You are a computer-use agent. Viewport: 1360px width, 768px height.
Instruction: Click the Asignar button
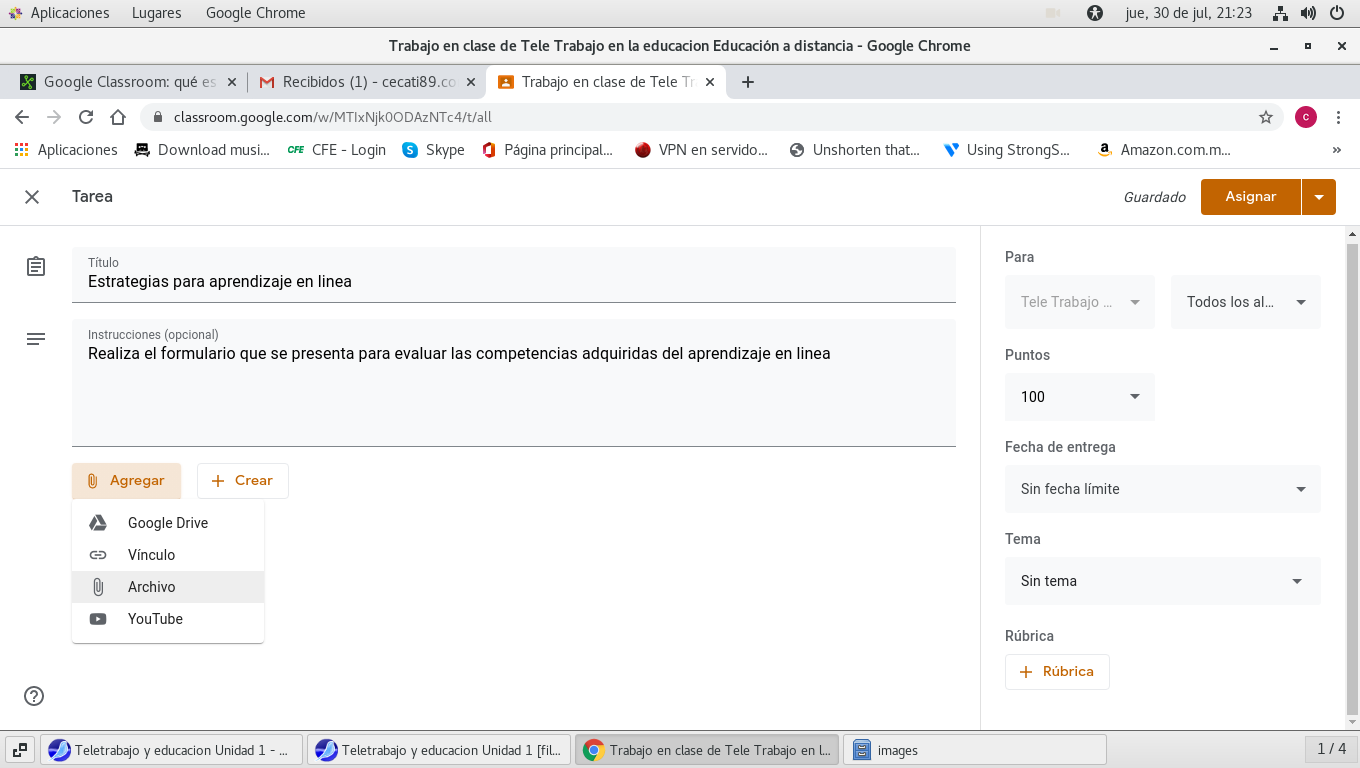(x=1250, y=197)
